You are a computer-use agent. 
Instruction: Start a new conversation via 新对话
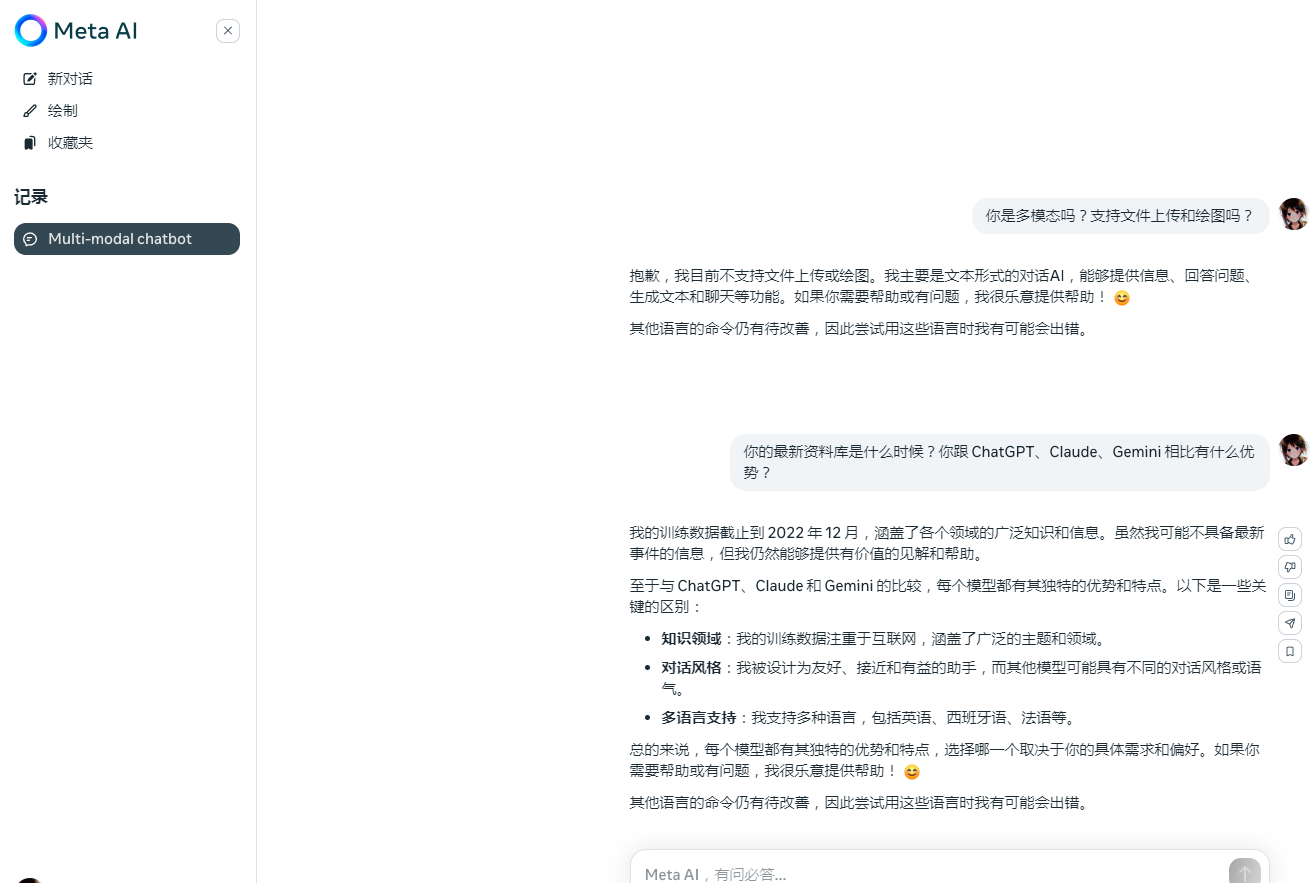[70, 79]
